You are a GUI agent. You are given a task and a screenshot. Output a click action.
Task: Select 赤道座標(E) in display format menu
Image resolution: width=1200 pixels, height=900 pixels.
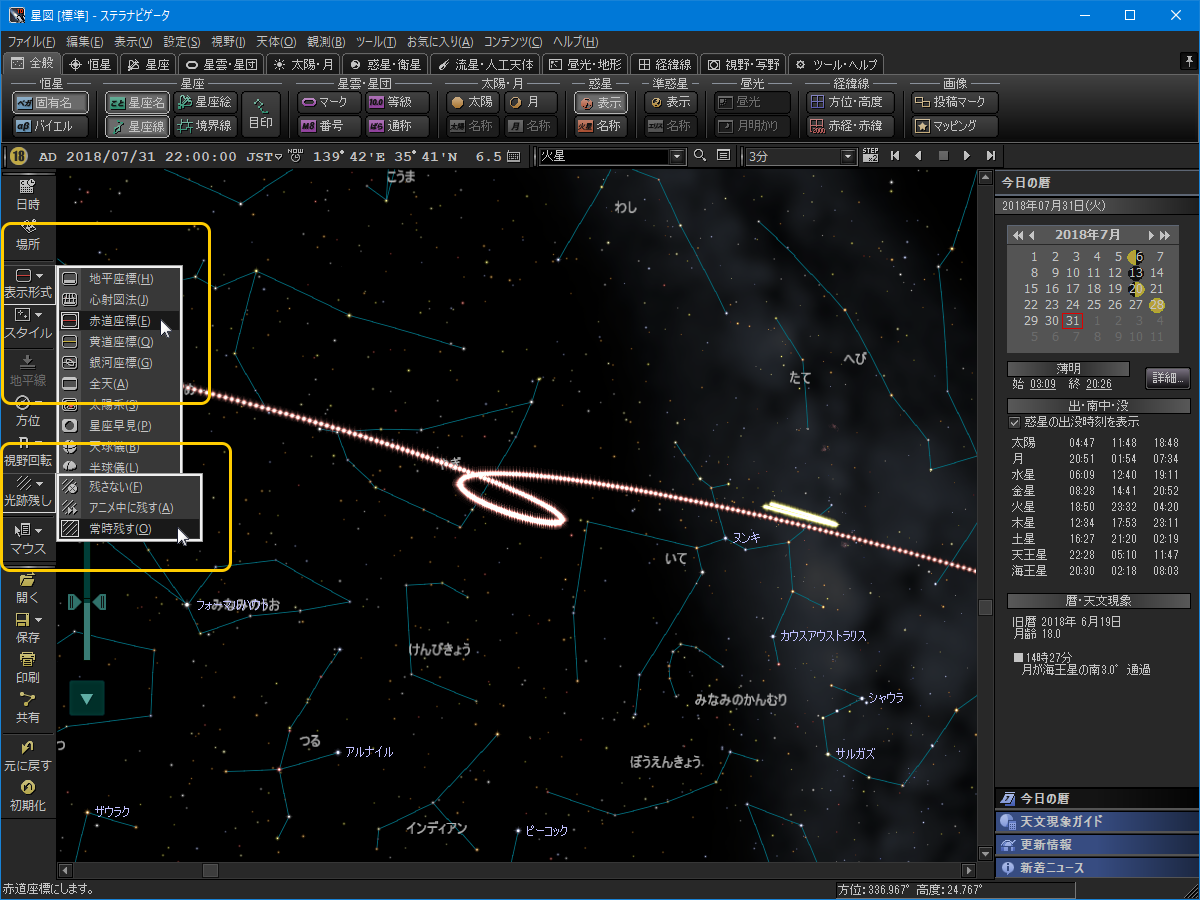119,321
